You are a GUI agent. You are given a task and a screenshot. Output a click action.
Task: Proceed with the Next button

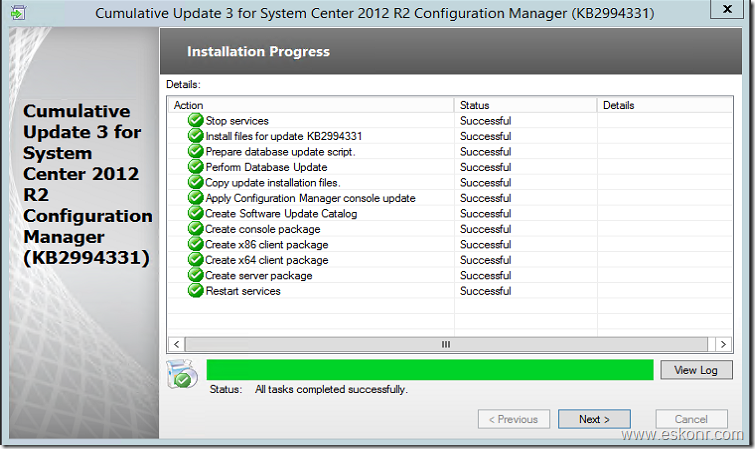594,419
